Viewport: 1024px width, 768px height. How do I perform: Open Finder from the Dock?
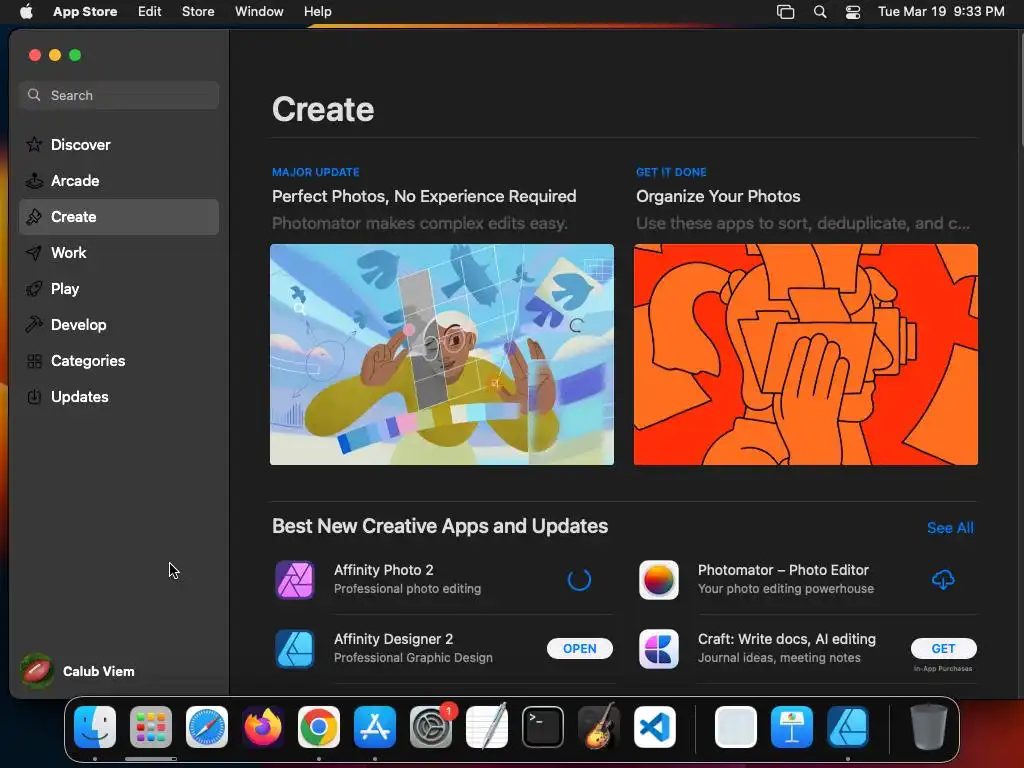point(95,727)
